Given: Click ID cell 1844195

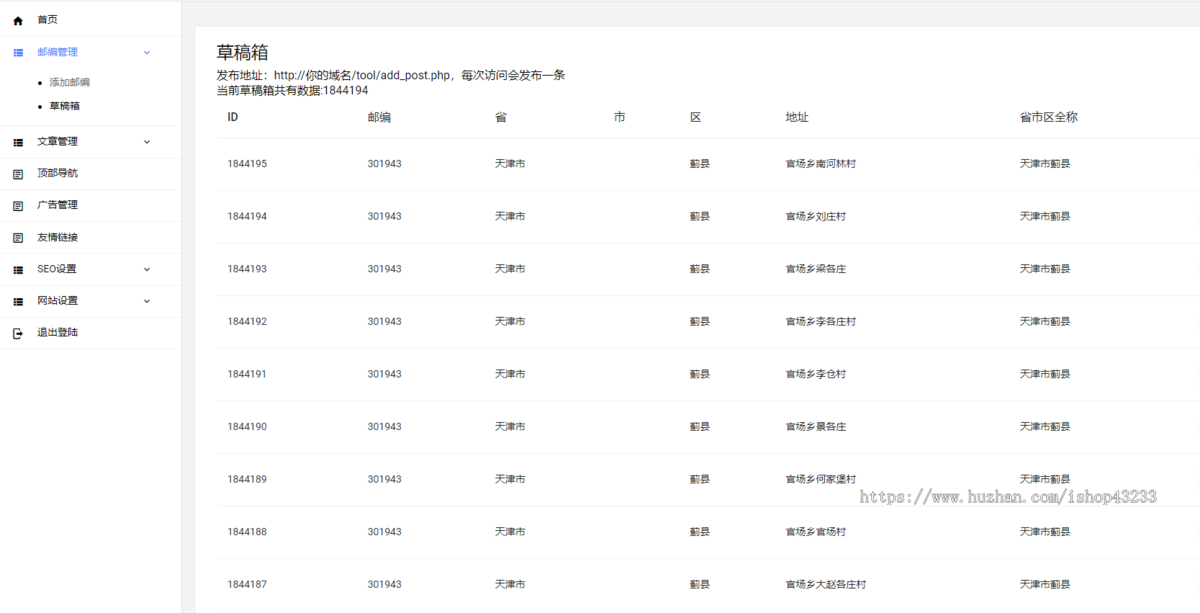Looking at the screenshot, I should pyautogui.click(x=247, y=163).
